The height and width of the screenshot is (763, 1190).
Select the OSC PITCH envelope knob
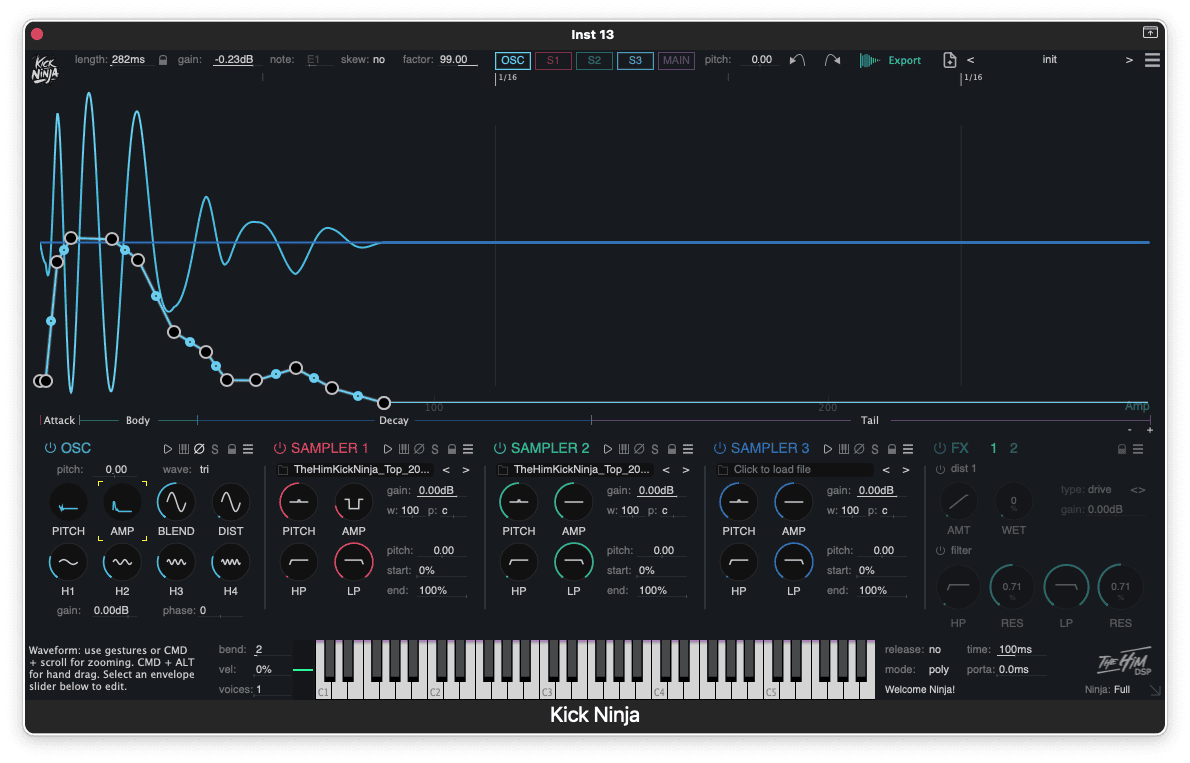click(x=68, y=503)
